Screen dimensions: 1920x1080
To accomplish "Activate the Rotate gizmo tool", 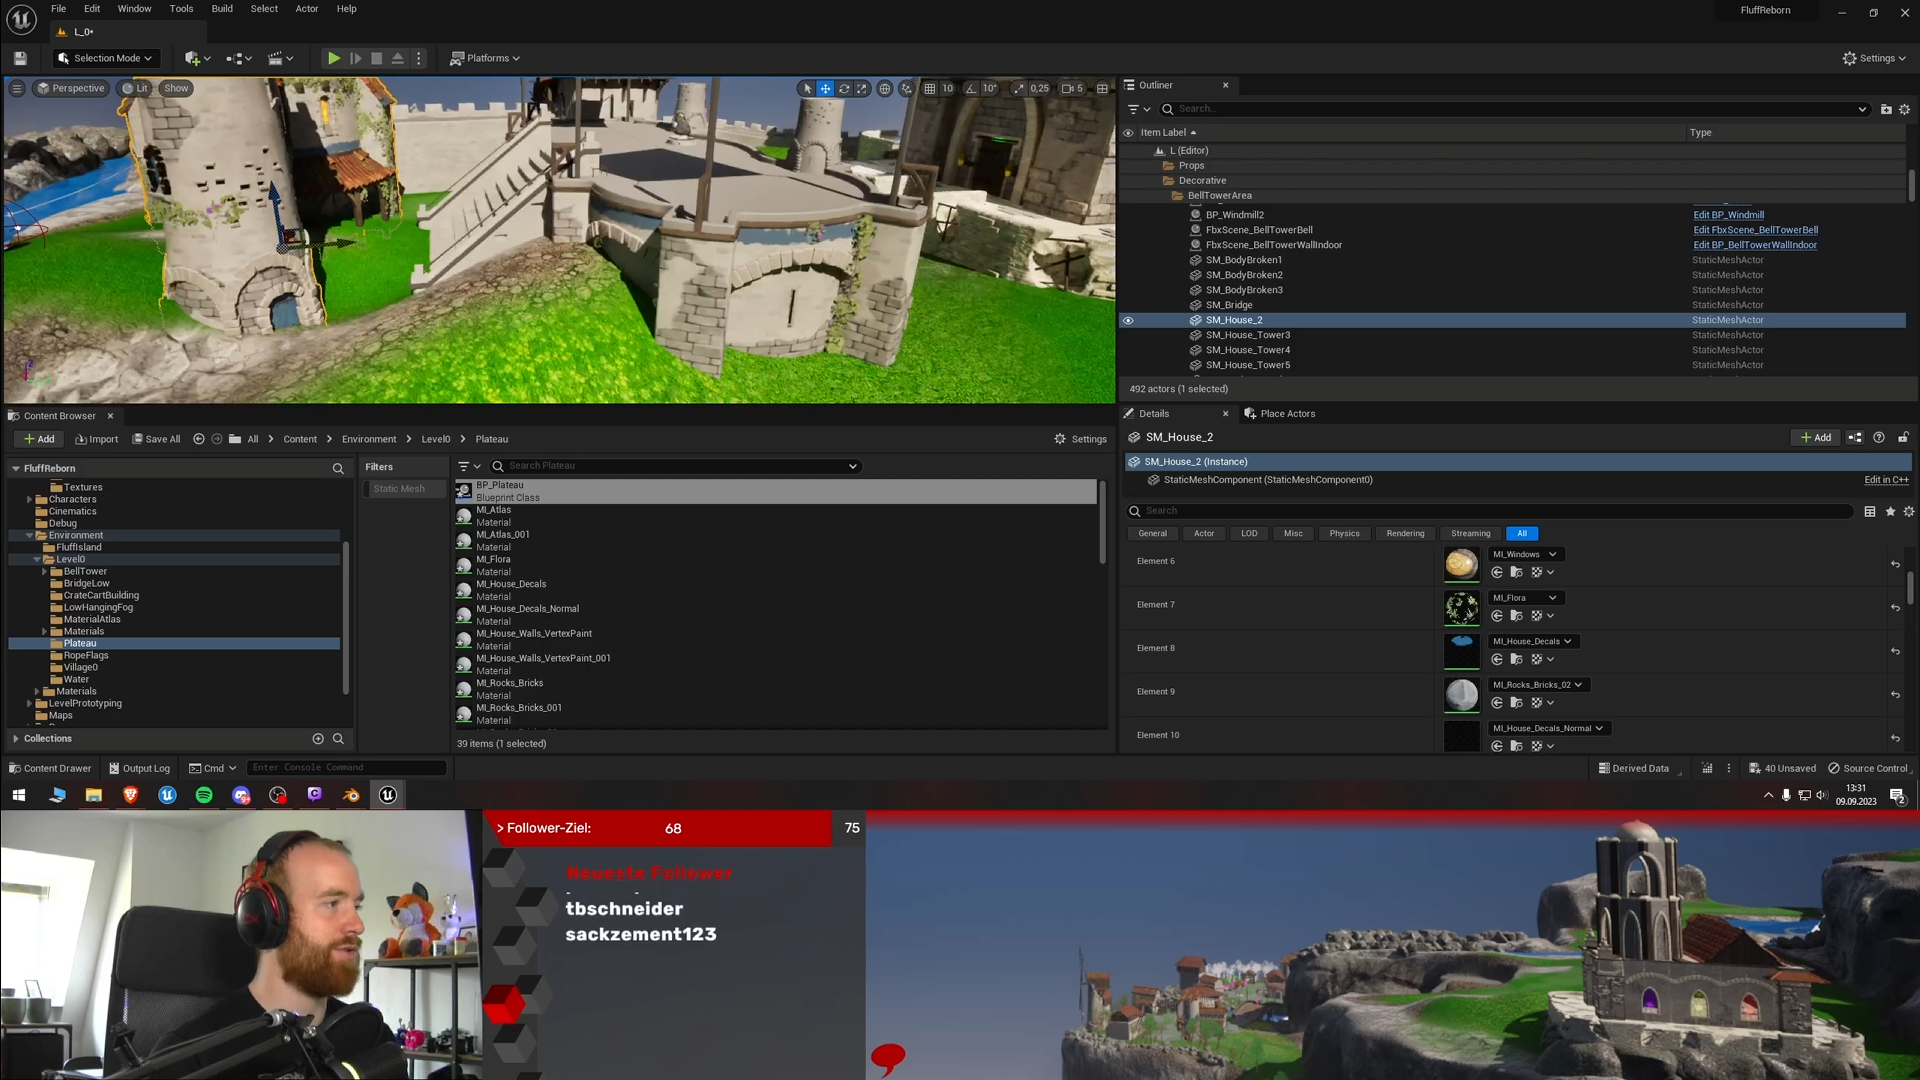I will (843, 88).
